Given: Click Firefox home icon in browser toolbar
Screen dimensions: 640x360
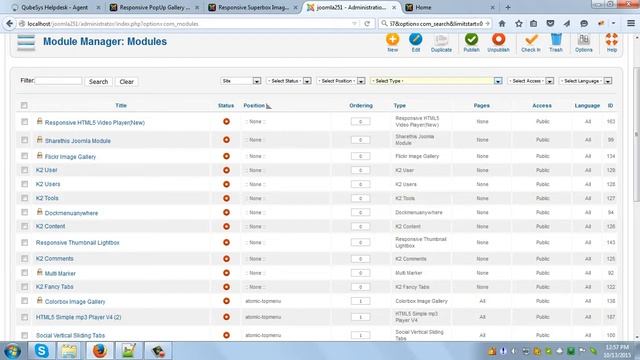Looking at the screenshot, I should [502, 24].
